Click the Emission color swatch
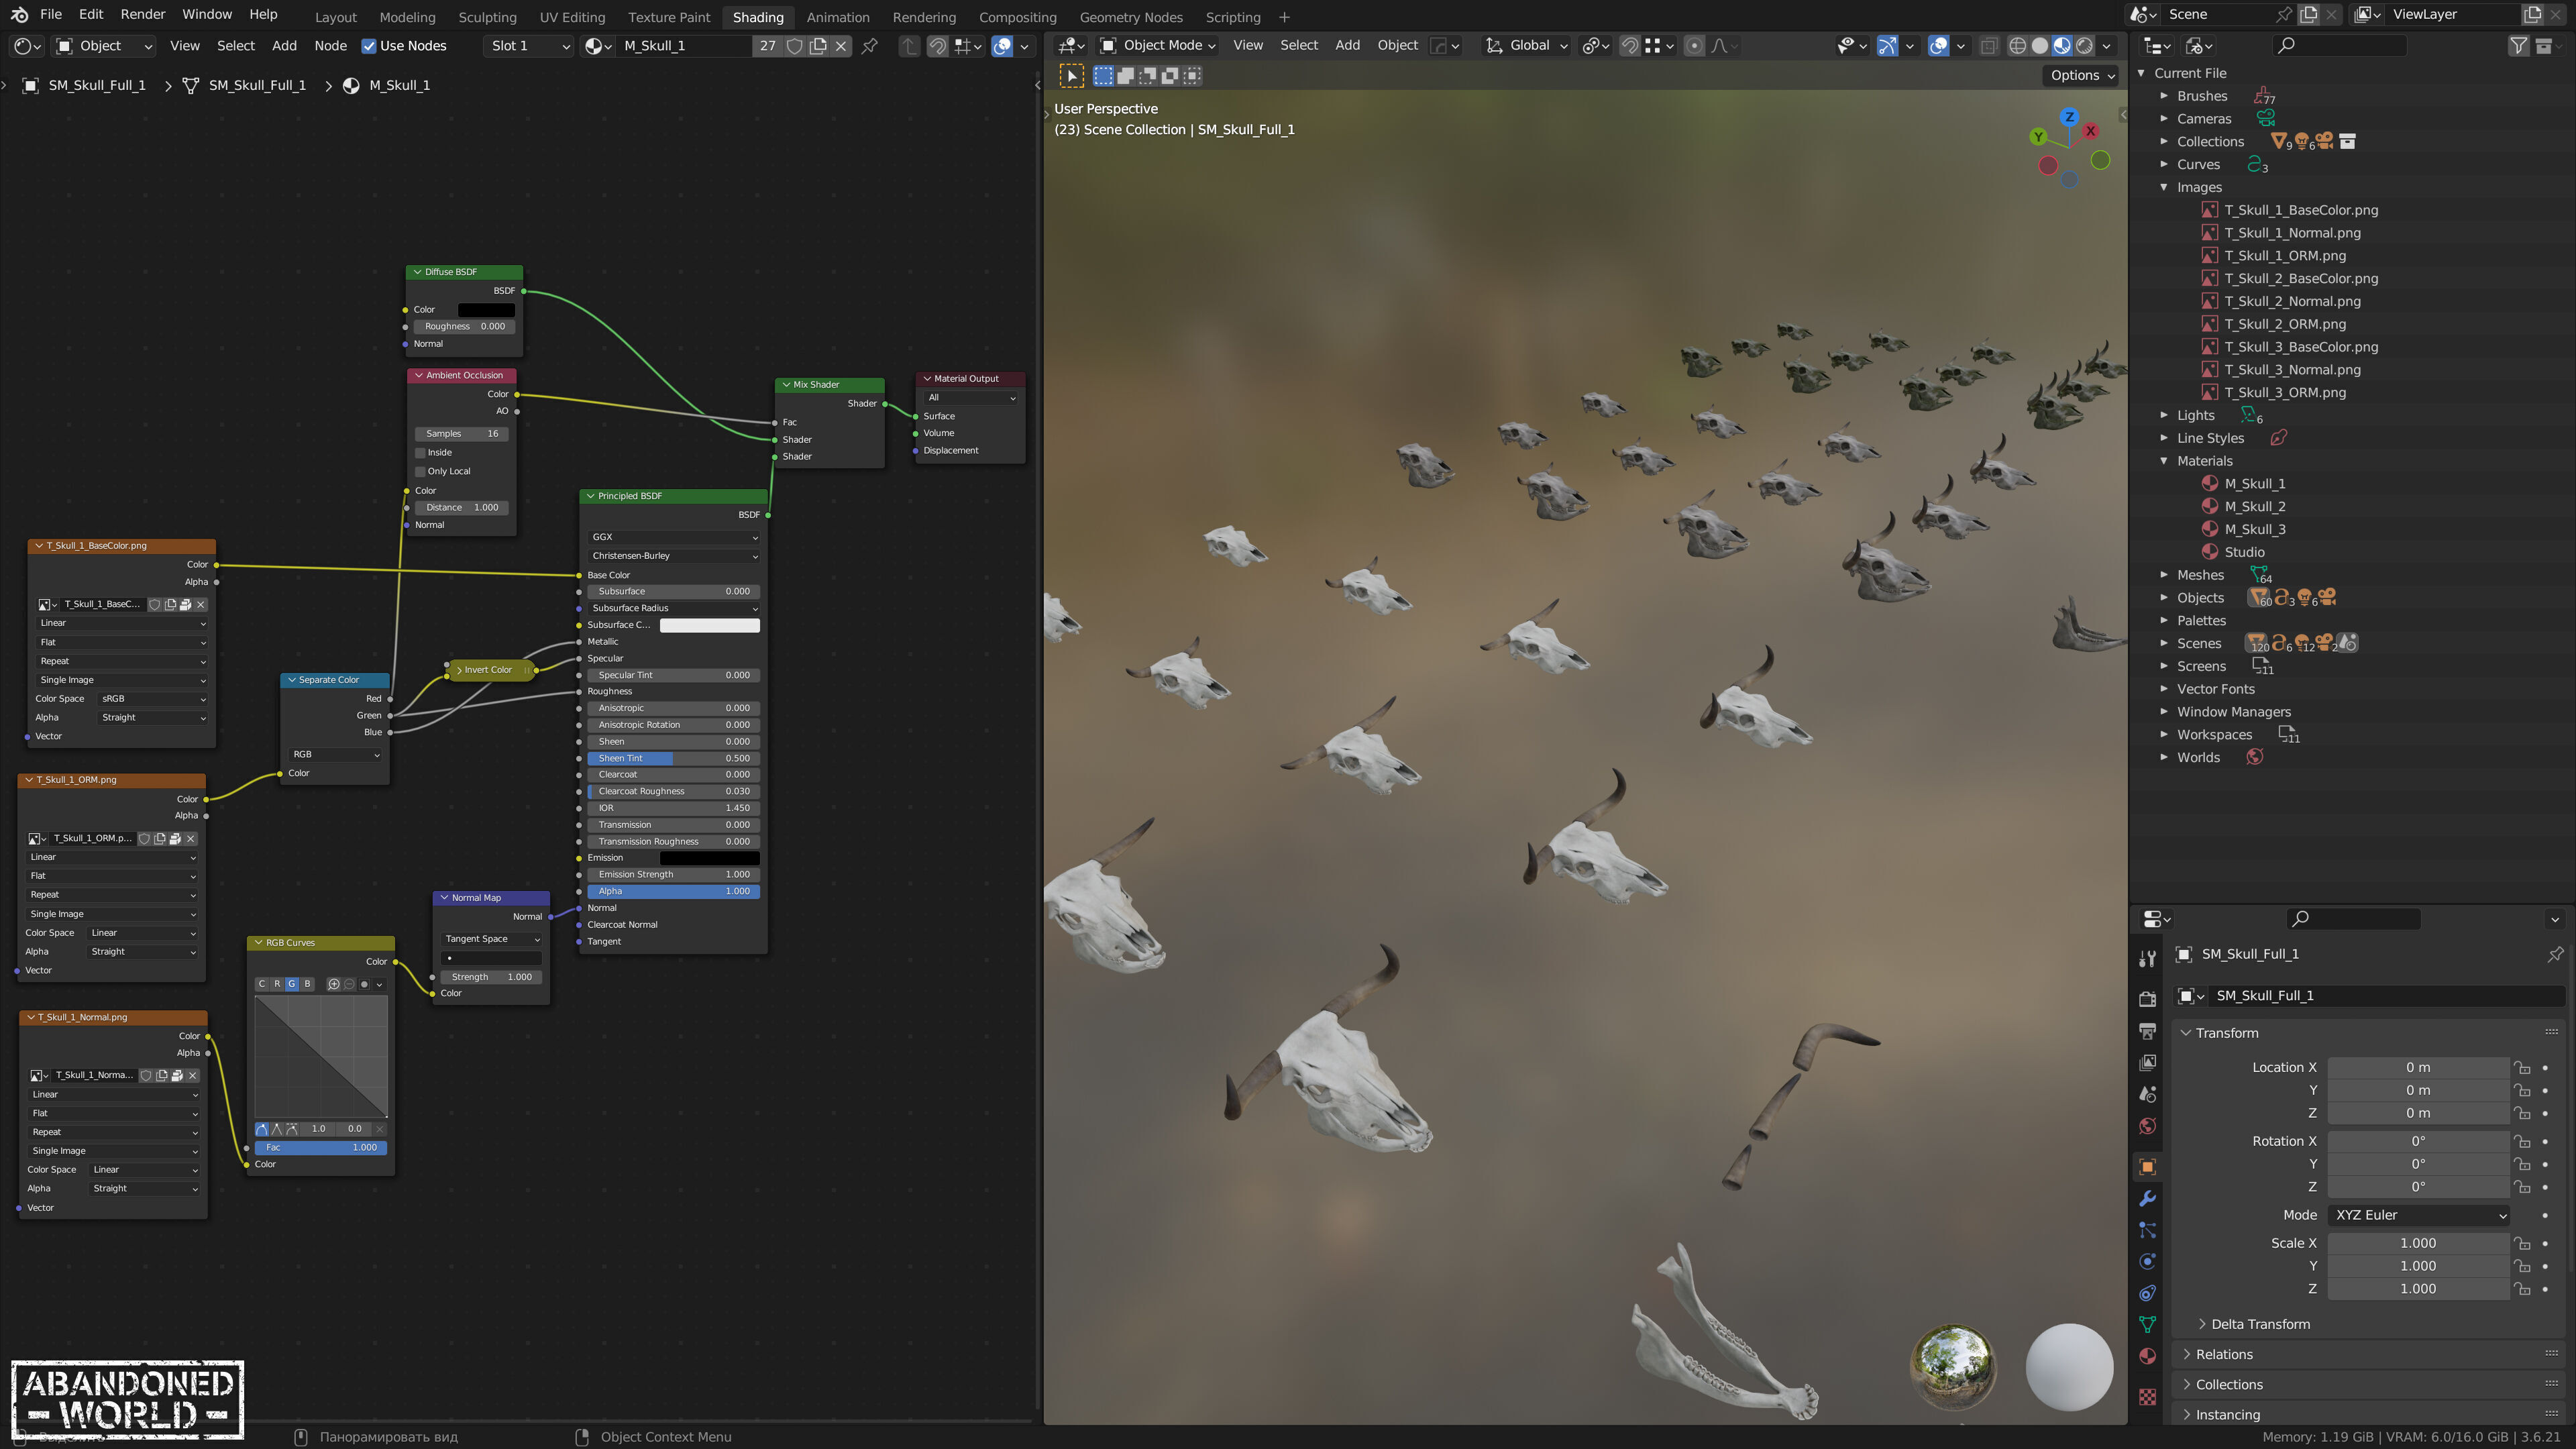Image resolution: width=2576 pixels, height=1449 pixels. pos(709,858)
